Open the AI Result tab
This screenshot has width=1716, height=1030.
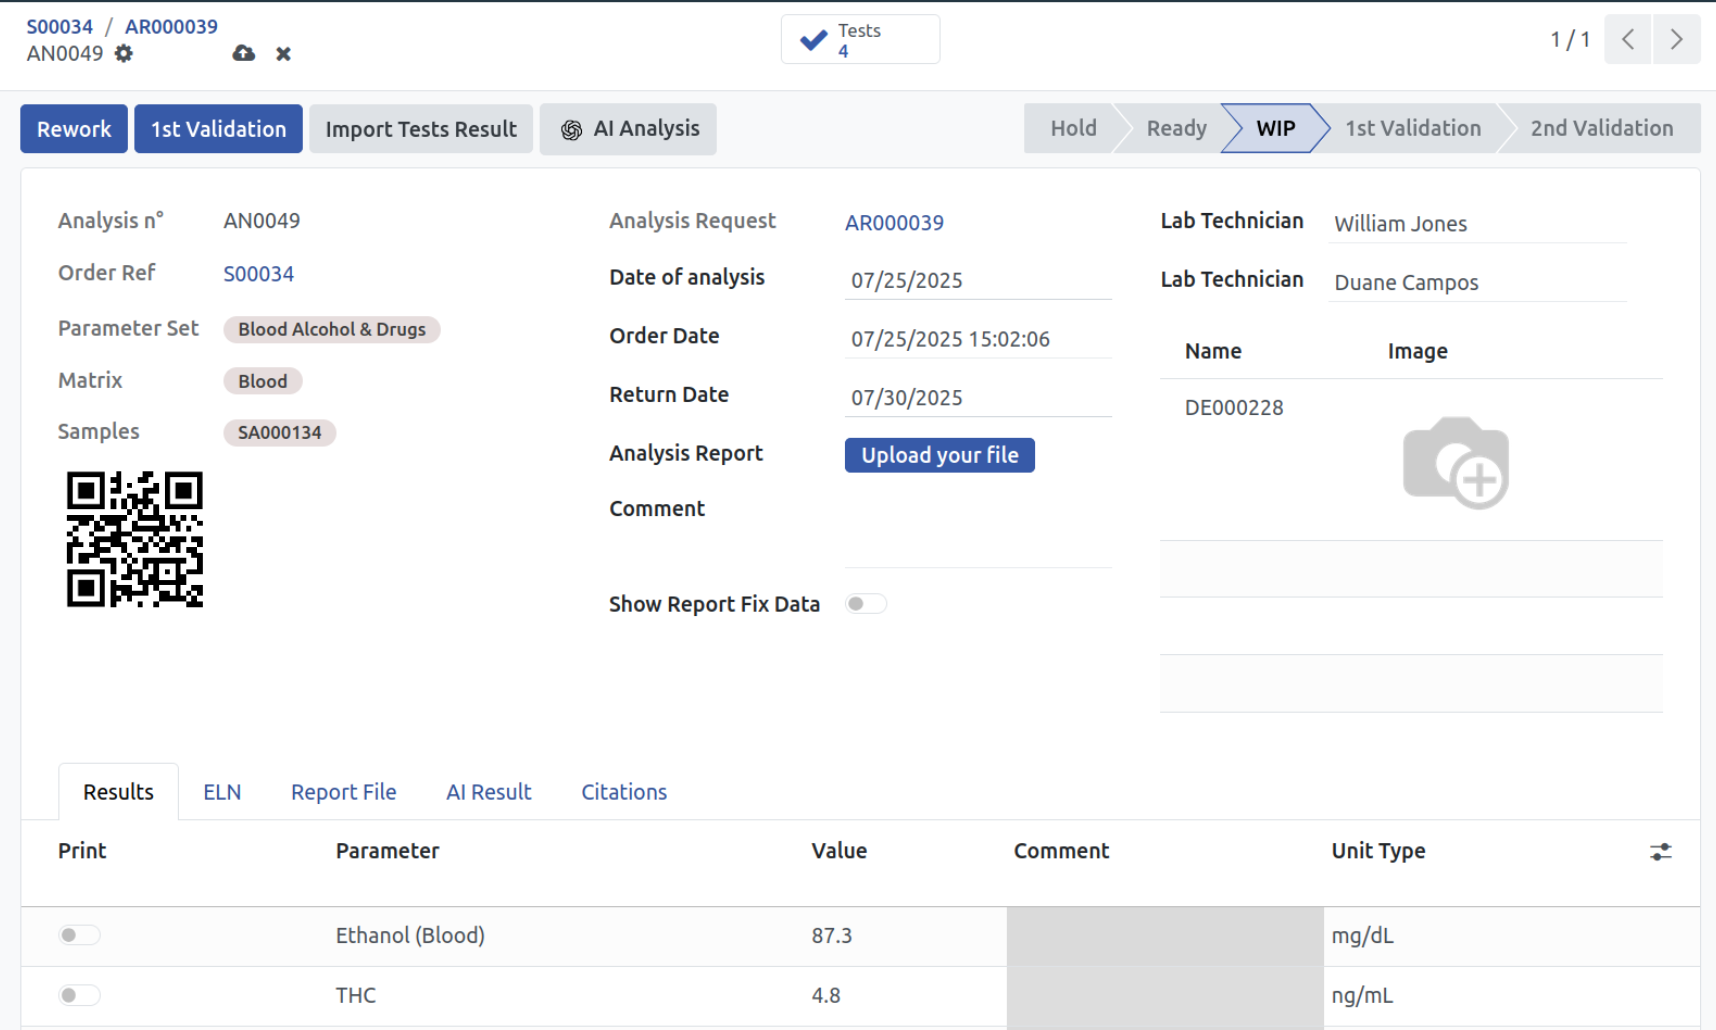(489, 792)
